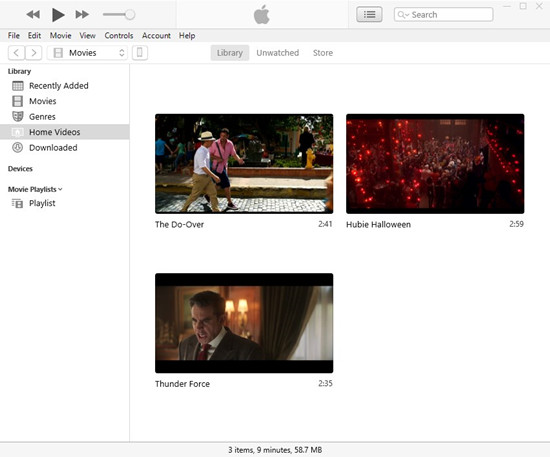Click the Downloaded clock-arrow icon
Screen dimensions: 550x457
(x=18, y=147)
